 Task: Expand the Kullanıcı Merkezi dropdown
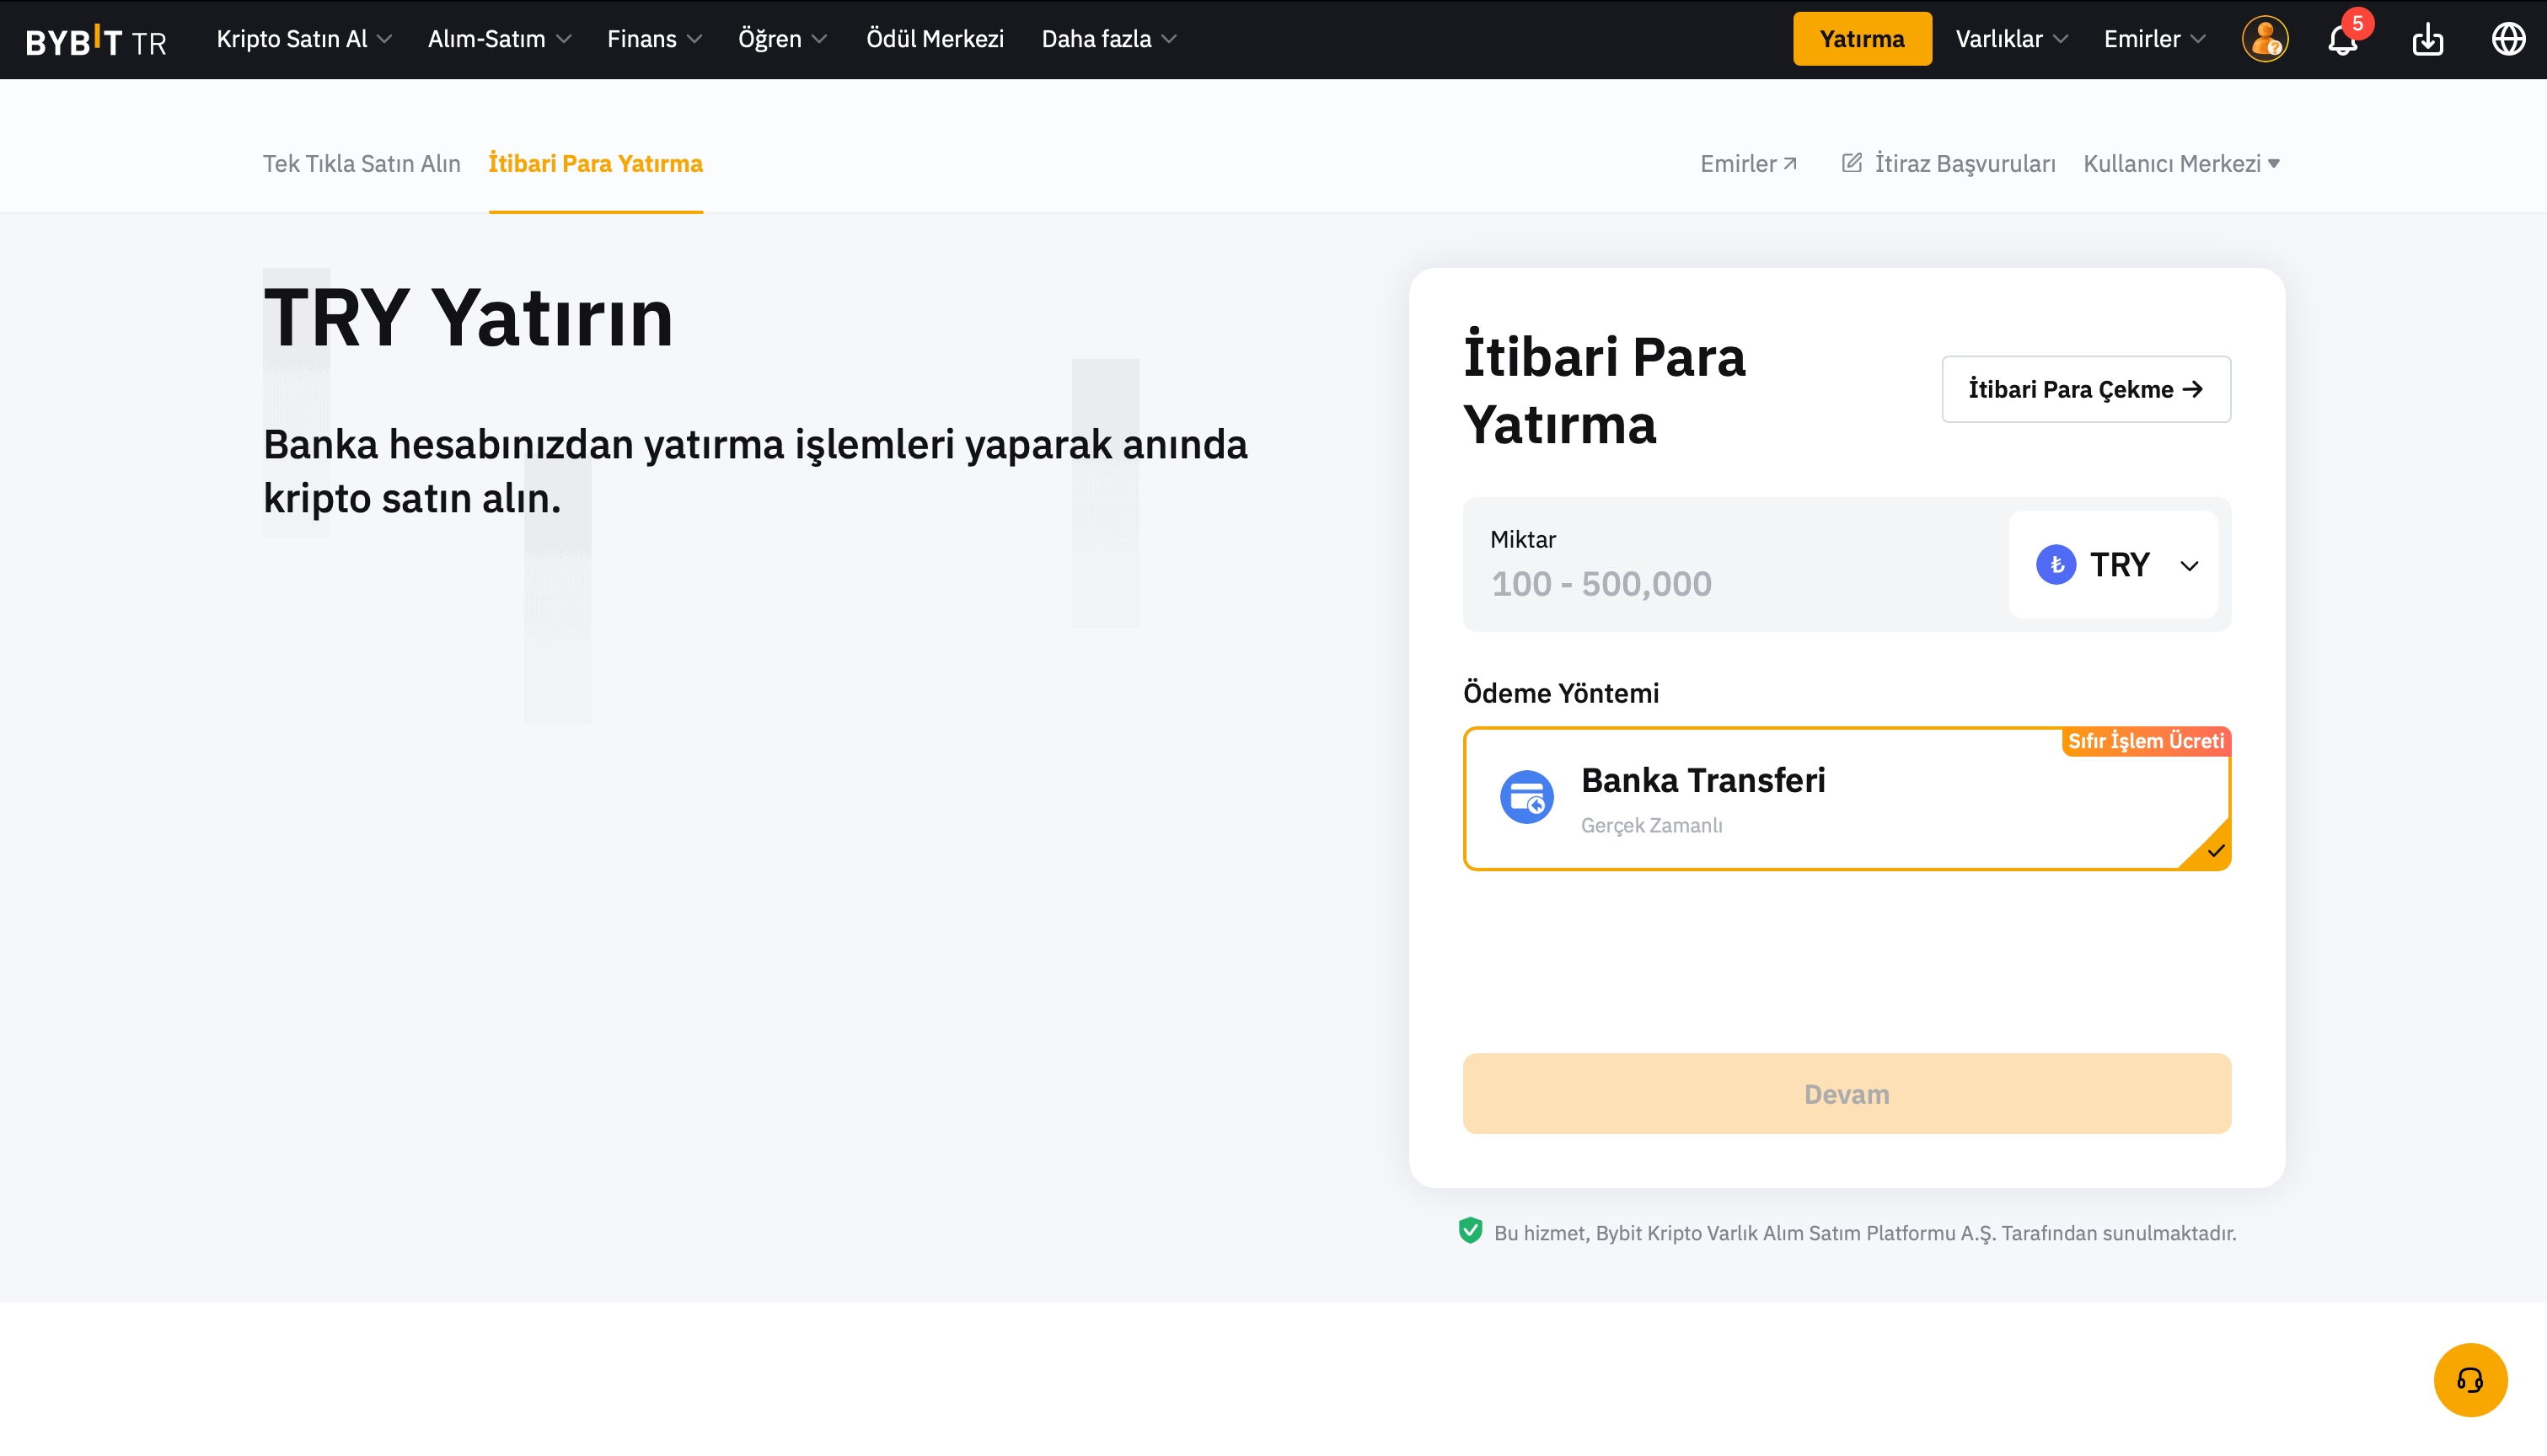click(x=2181, y=163)
